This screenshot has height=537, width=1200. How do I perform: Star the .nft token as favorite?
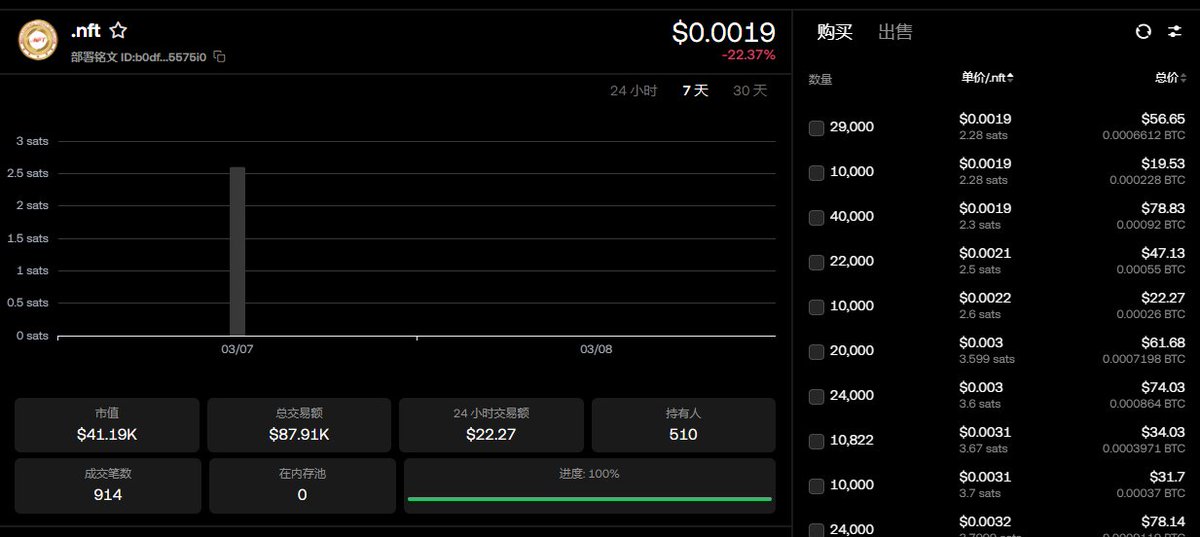point(118,31)
